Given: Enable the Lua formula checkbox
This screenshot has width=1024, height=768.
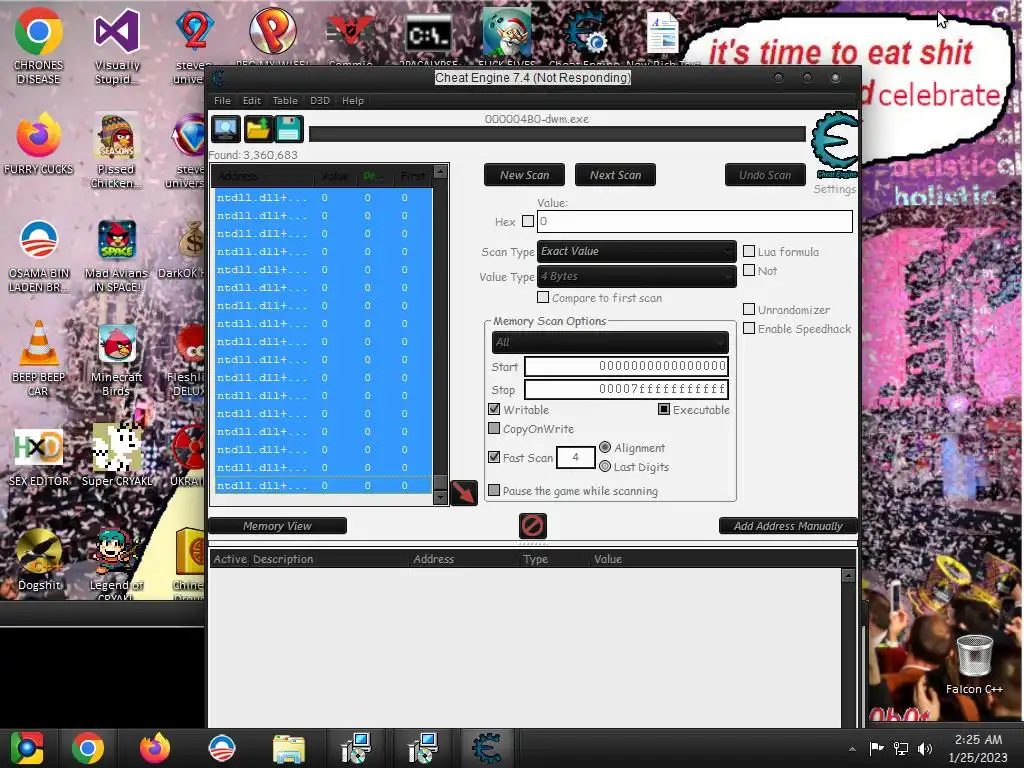Looking at the screenshot, I should 749,251.
